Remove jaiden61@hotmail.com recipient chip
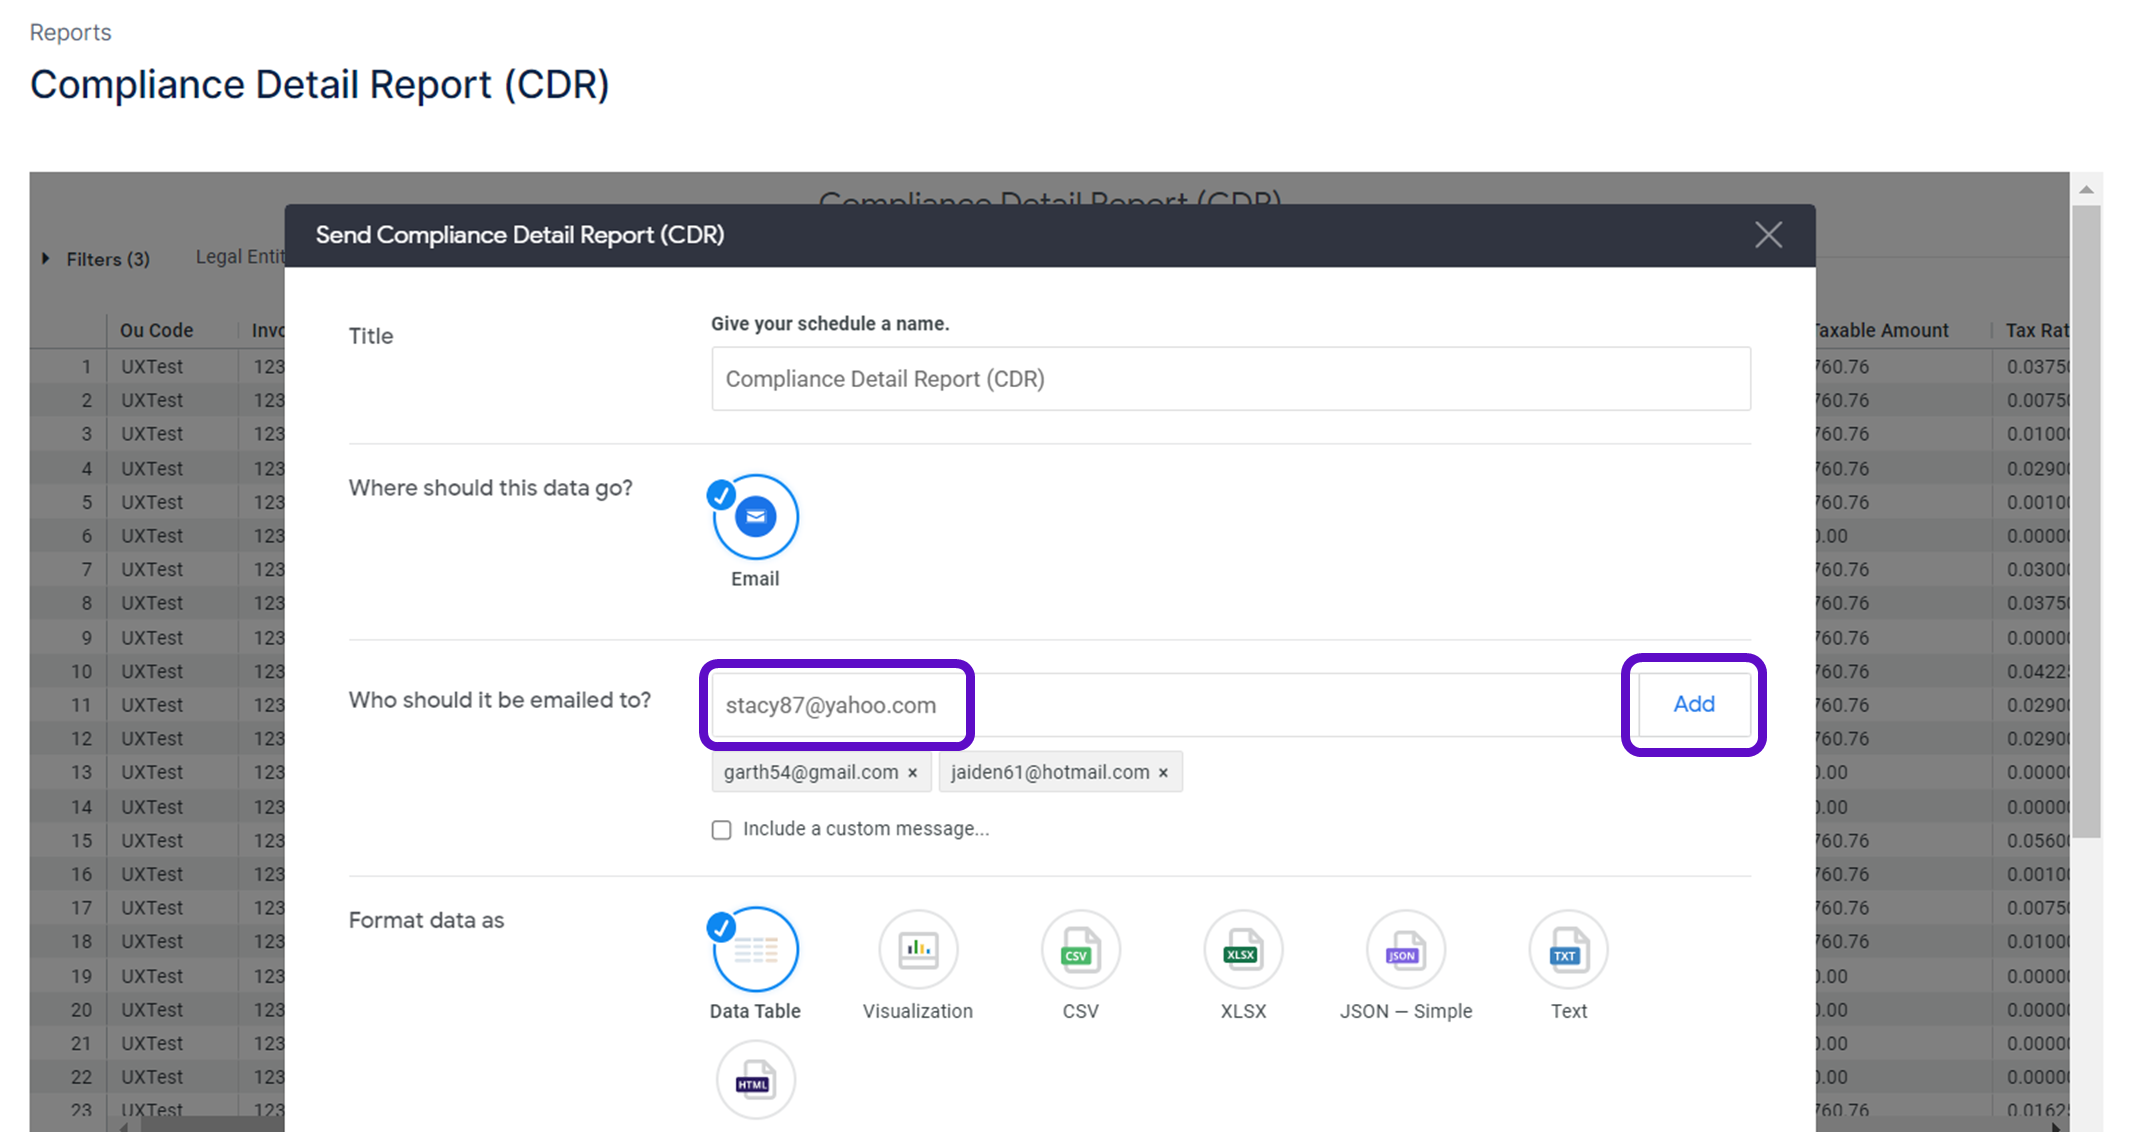This screenshot has width=2145, height=1132. pos(1163,773)
